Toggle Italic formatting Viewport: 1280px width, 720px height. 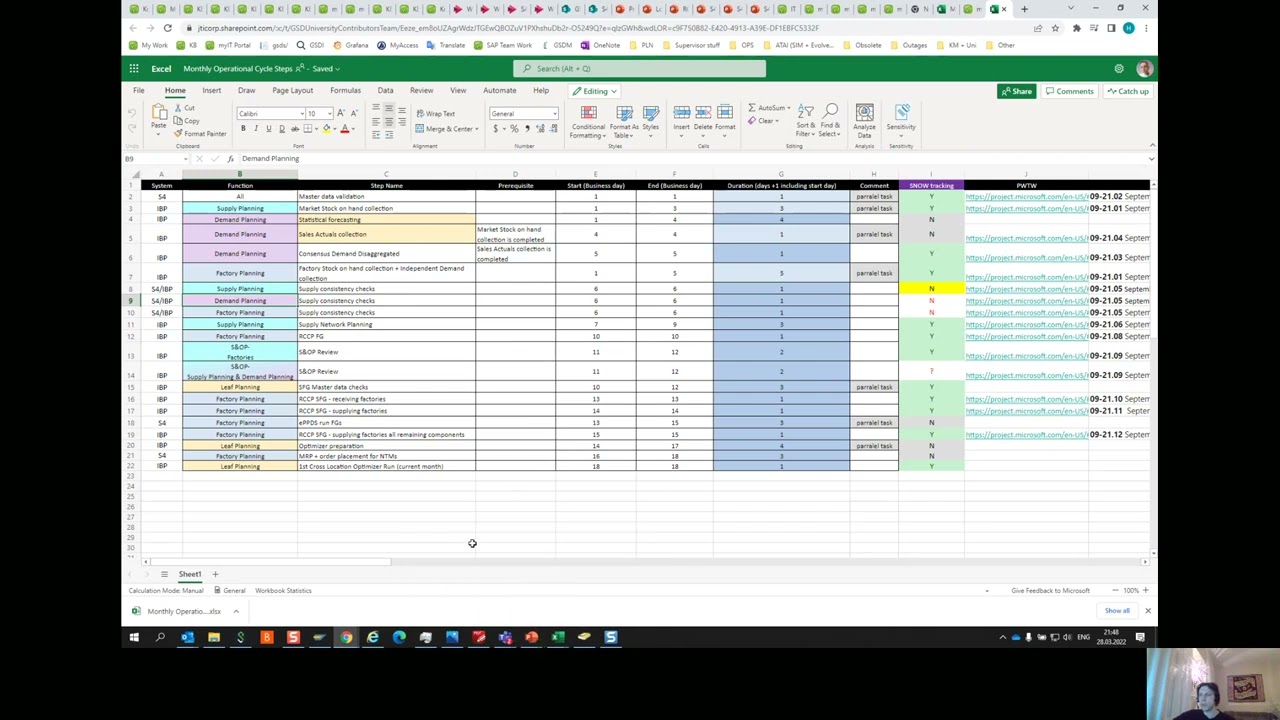256,129
